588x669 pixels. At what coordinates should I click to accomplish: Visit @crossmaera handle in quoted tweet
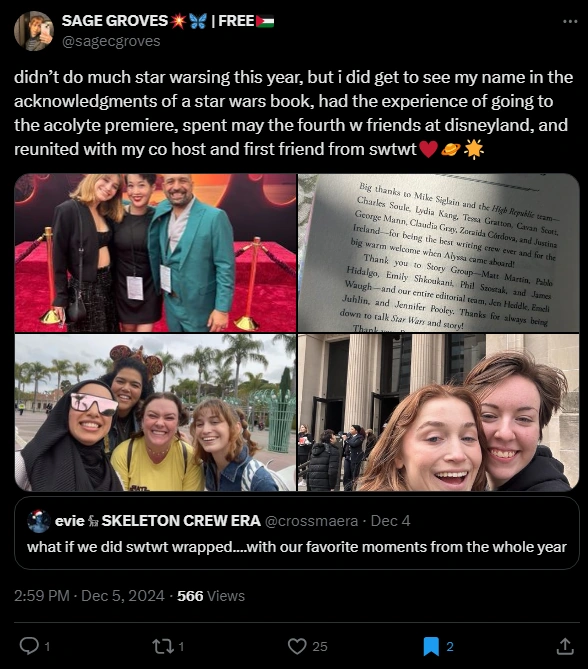click(x=311, y=521)
